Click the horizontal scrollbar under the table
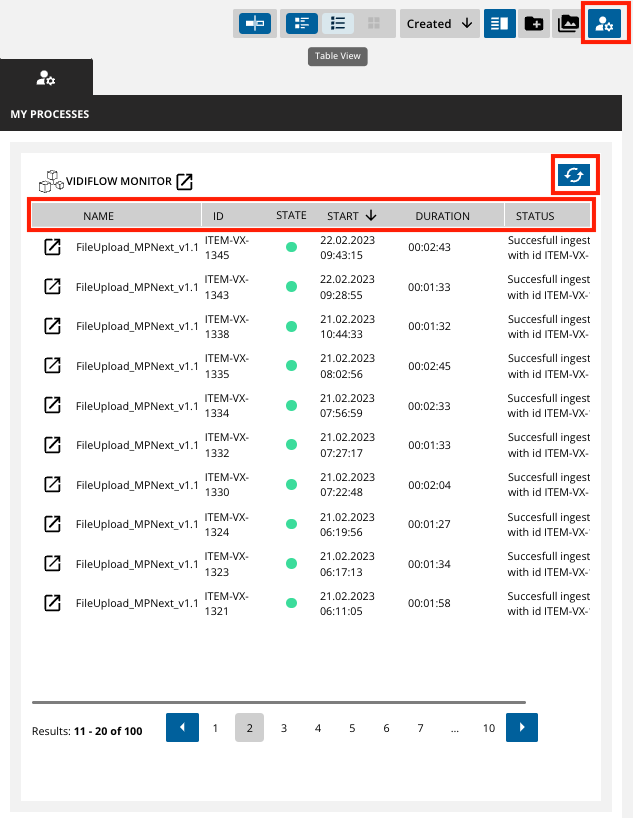This screenshot has width=633, height=818. (278, 702)
